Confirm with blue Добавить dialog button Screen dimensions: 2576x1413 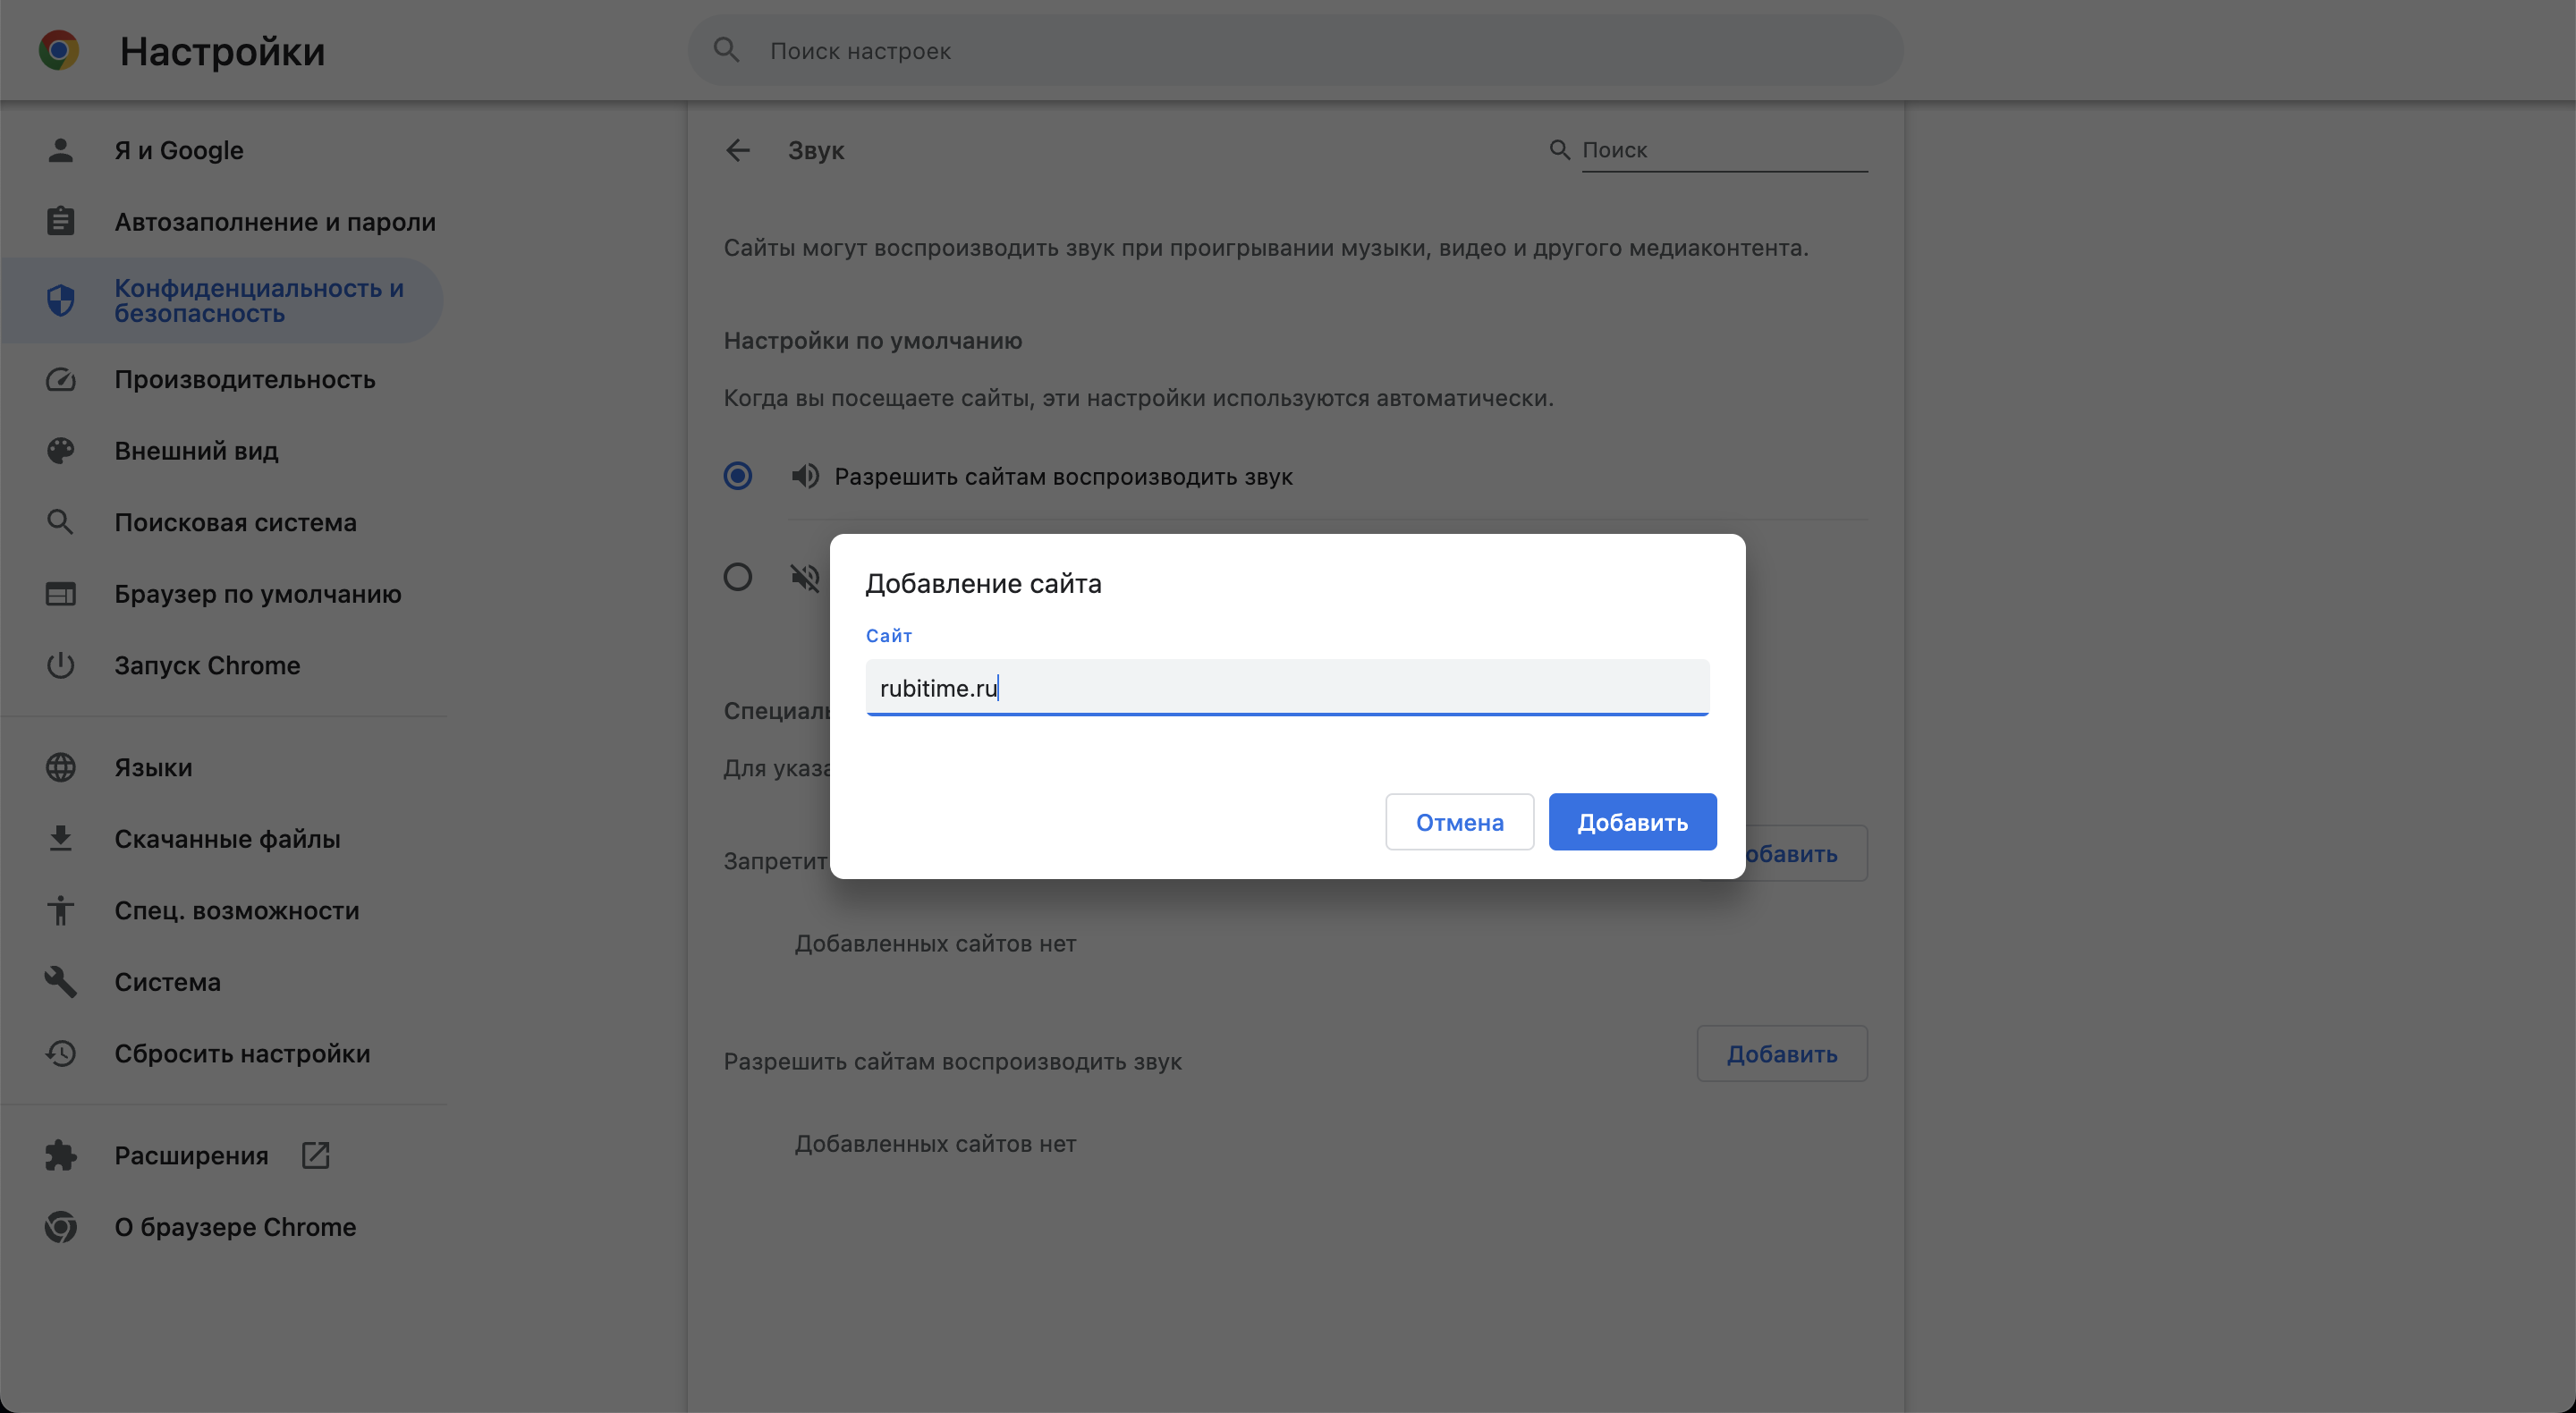(1632, 822)
